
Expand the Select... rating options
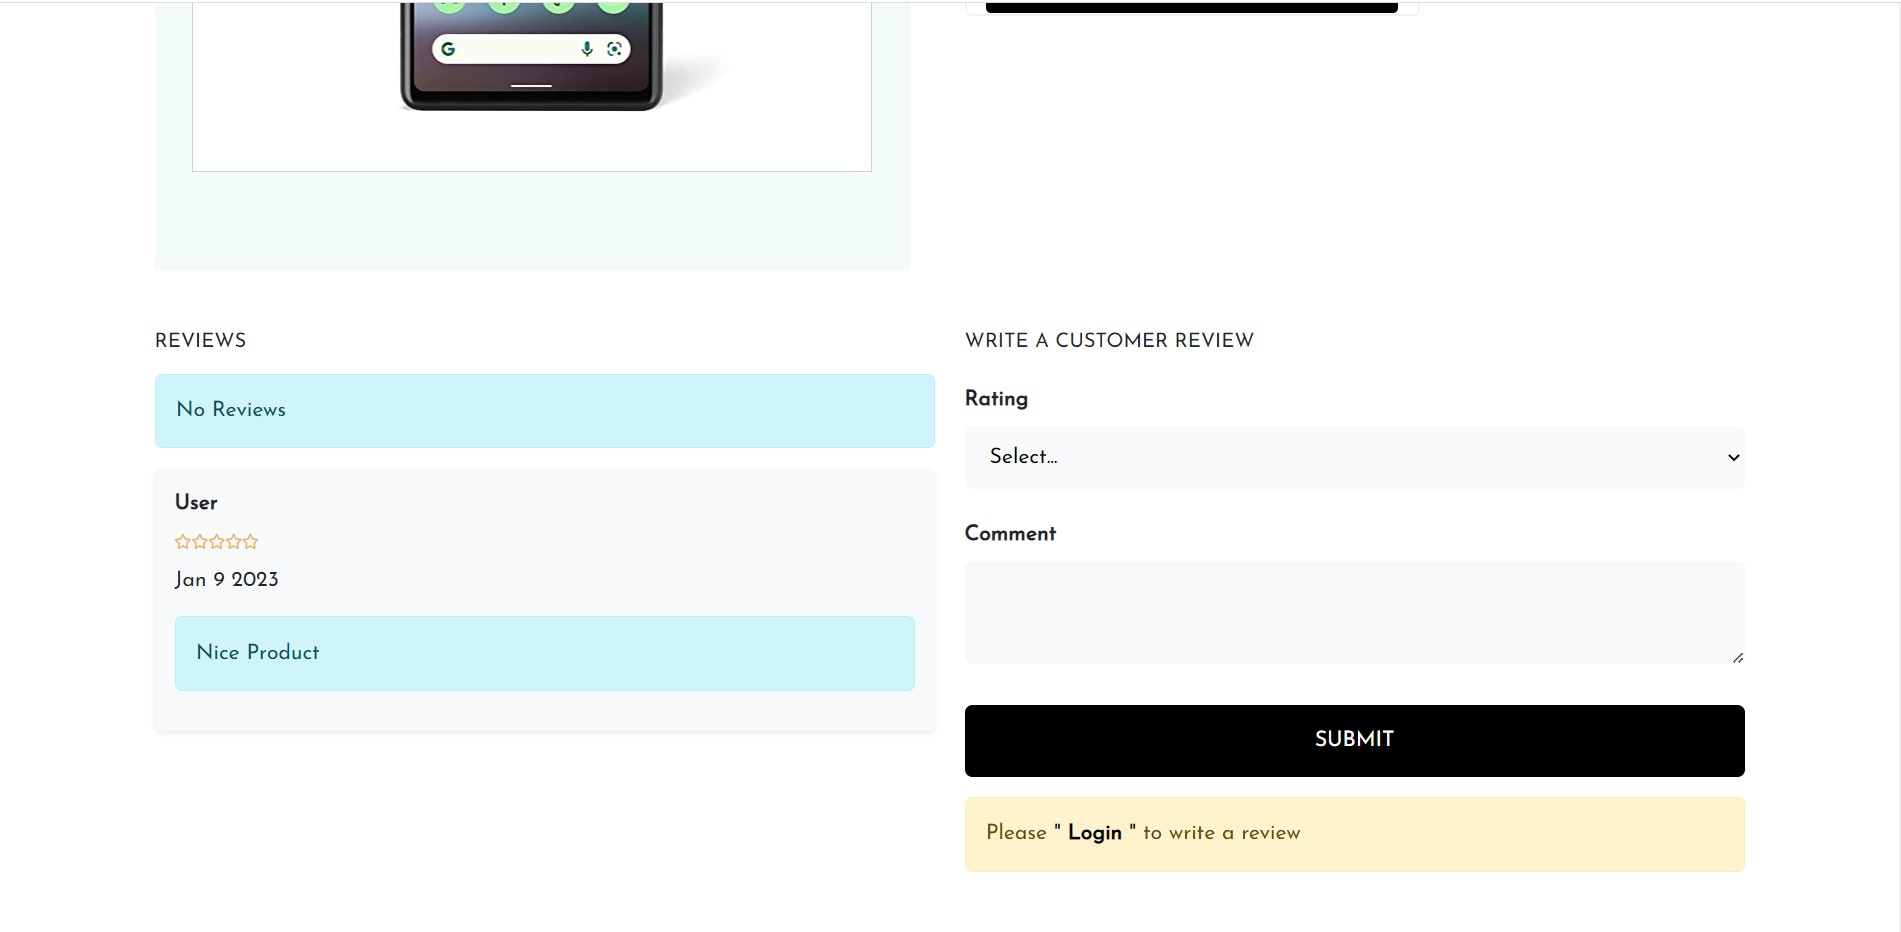(x=1353, y=457)
